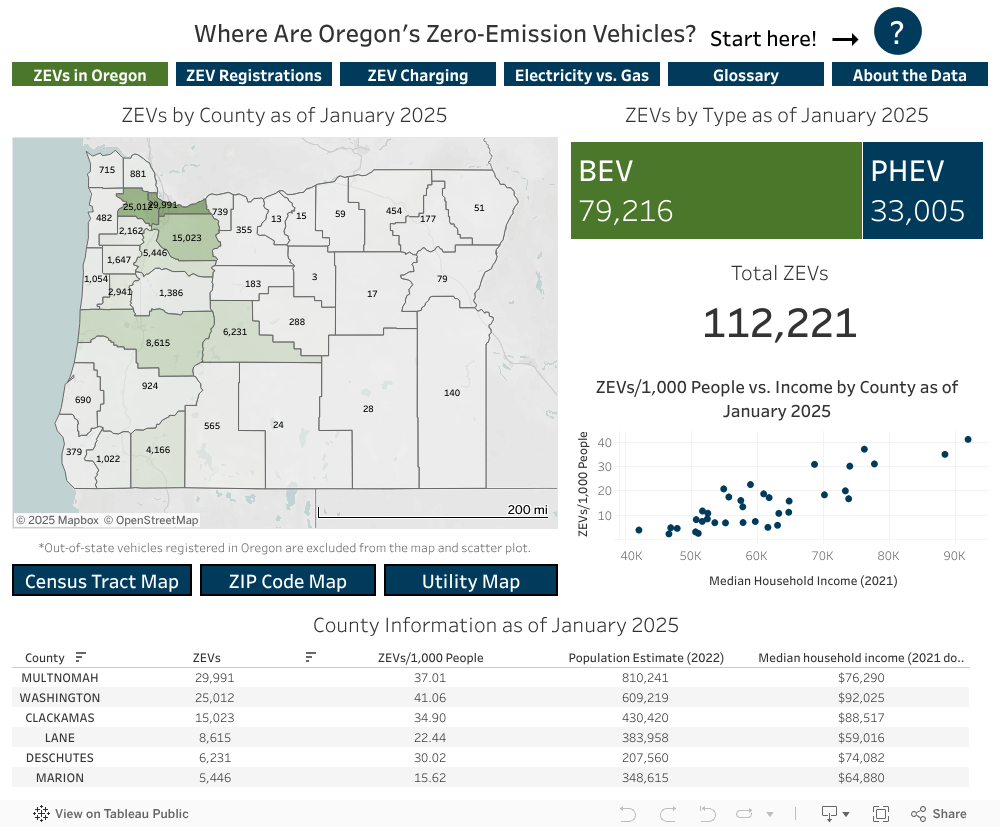1000x827 pixels.
Task: Select the green BEV tile
Action: (716, 190)
